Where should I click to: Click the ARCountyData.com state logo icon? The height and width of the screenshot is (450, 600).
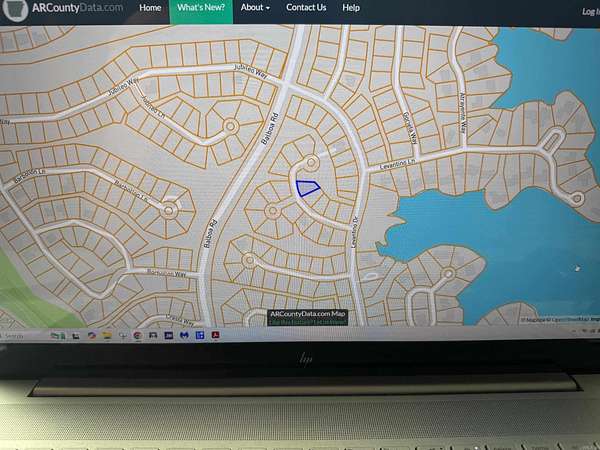(14, 9)
